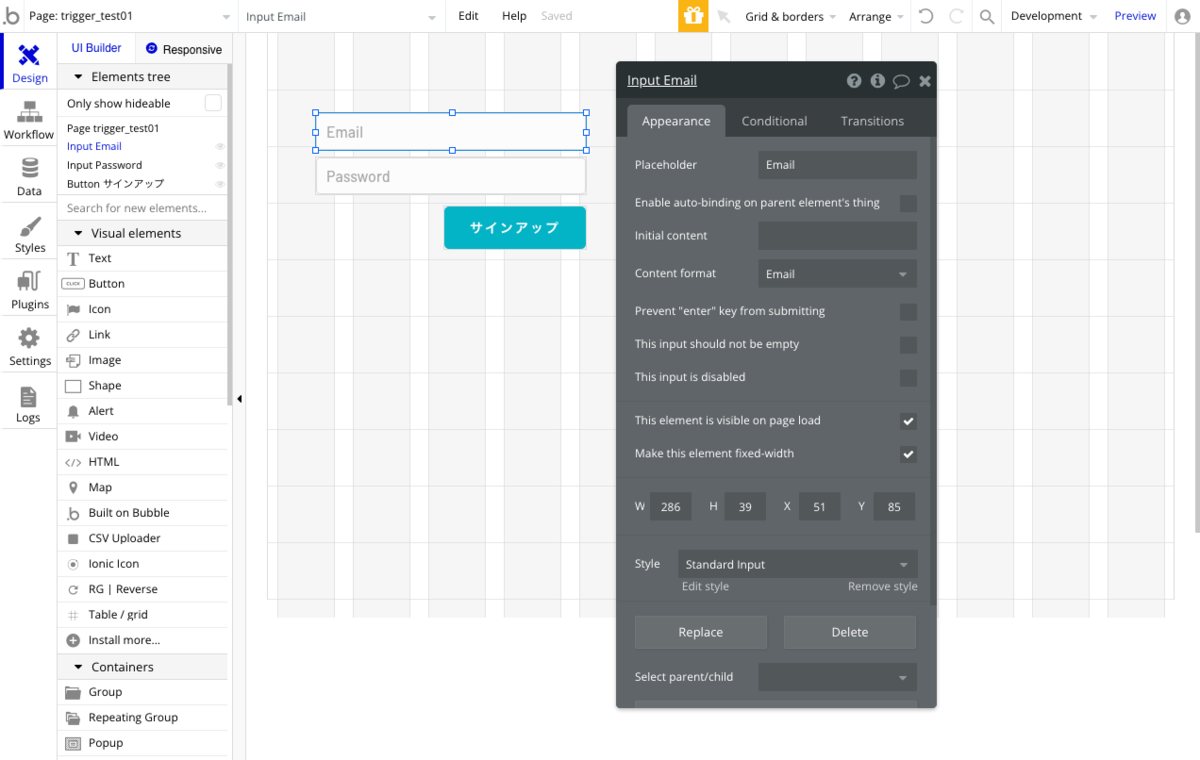Open the Grid & borders dropdown
This screenshot has height=760, width=1200.
(x=790, y=17)
